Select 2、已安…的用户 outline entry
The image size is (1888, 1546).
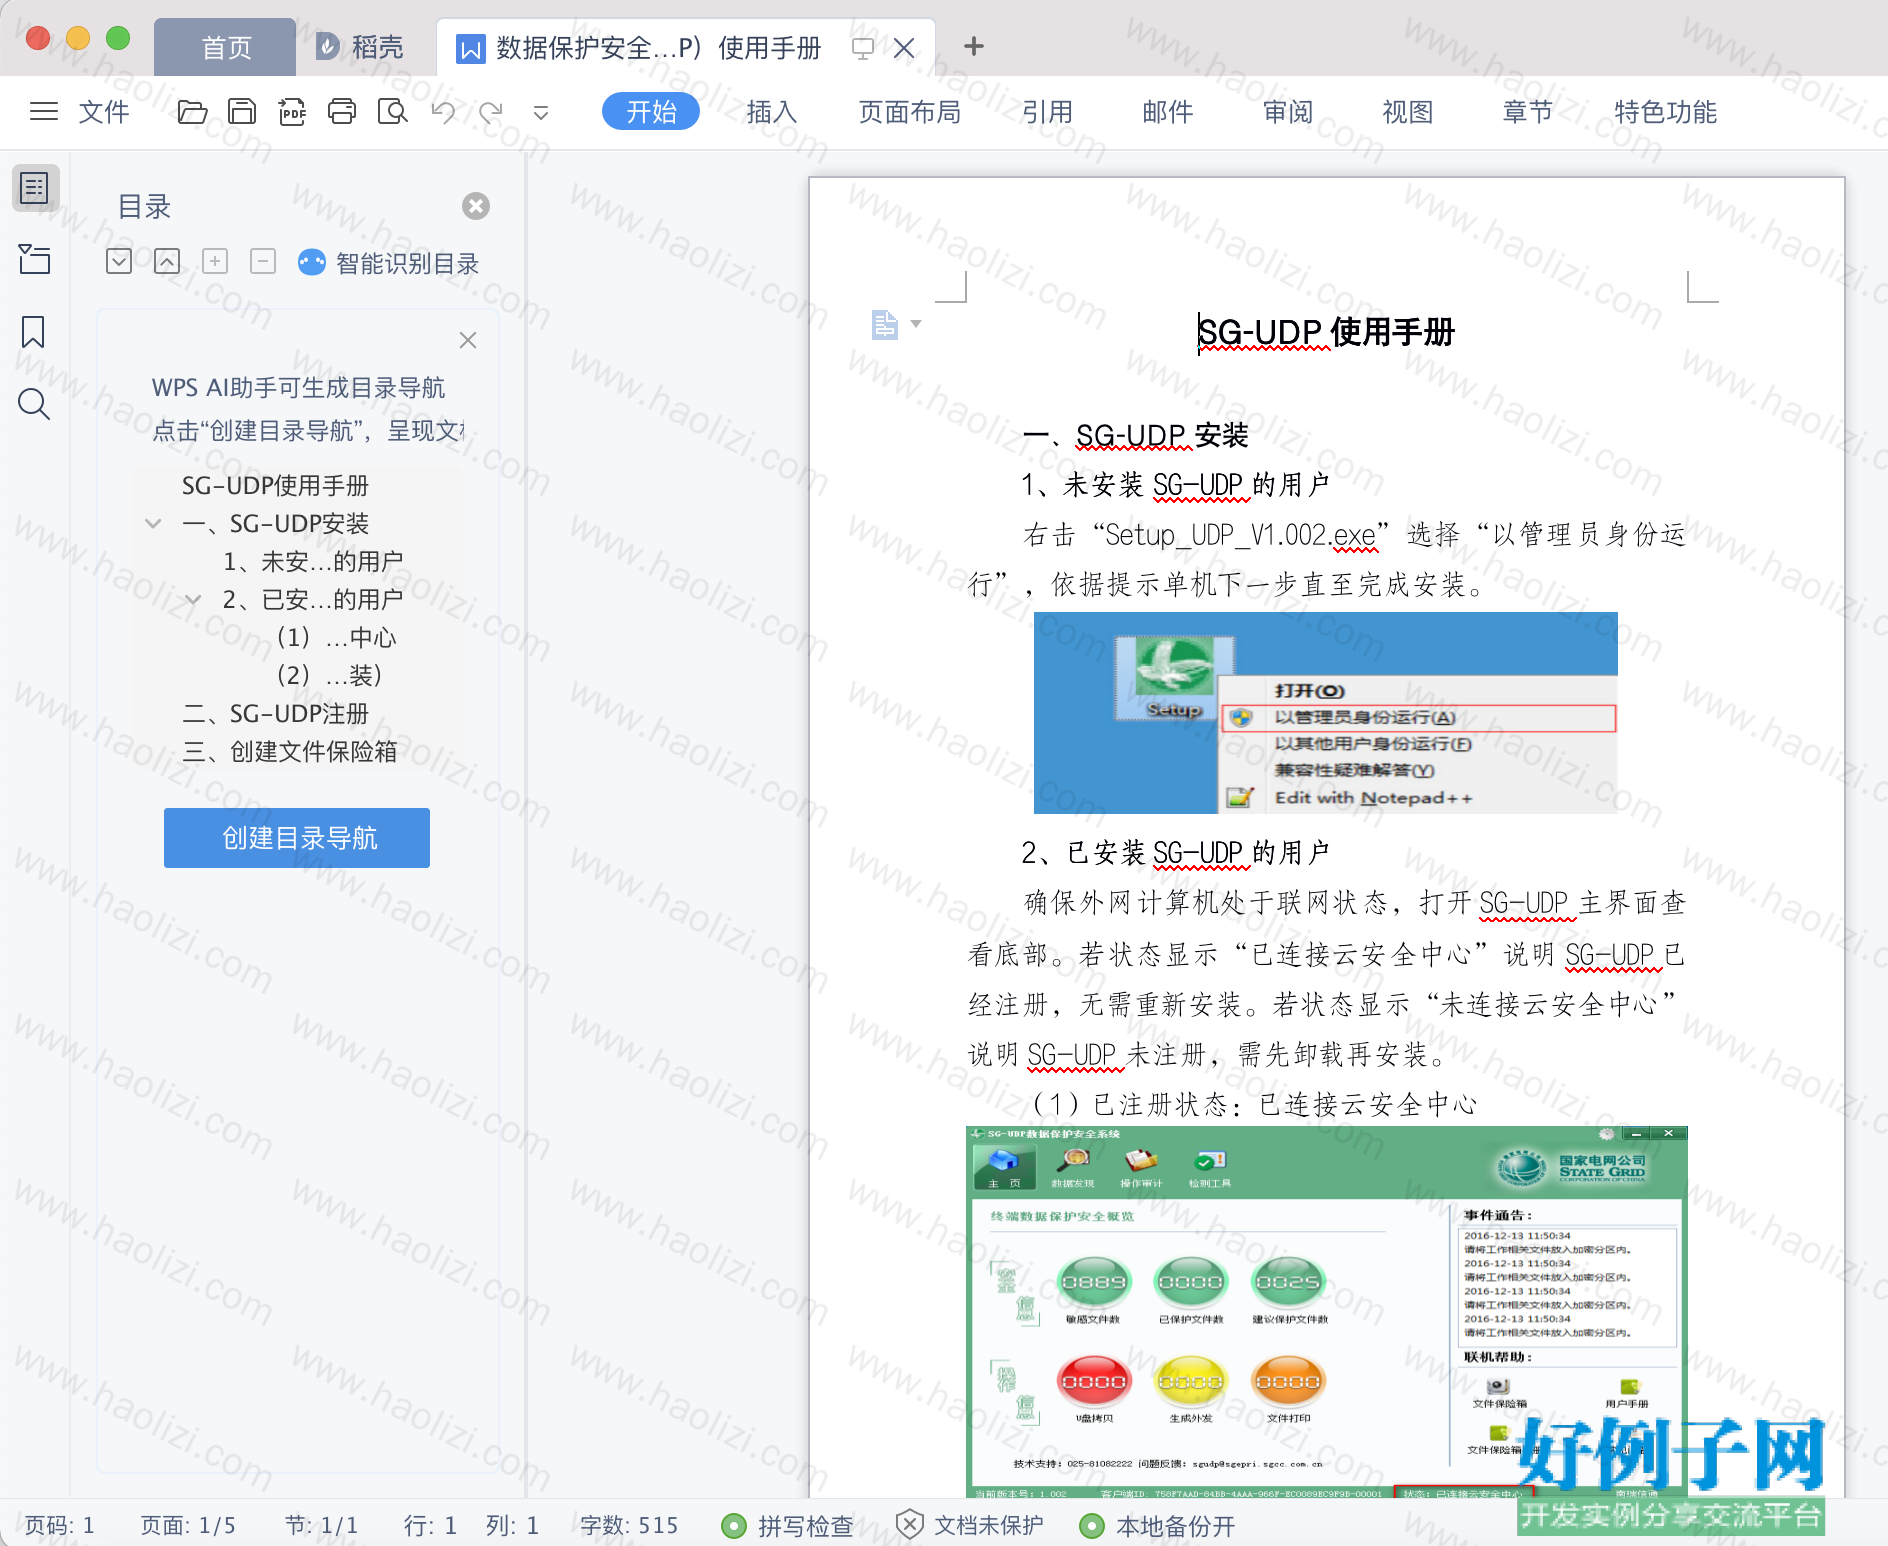click(313, 600)
